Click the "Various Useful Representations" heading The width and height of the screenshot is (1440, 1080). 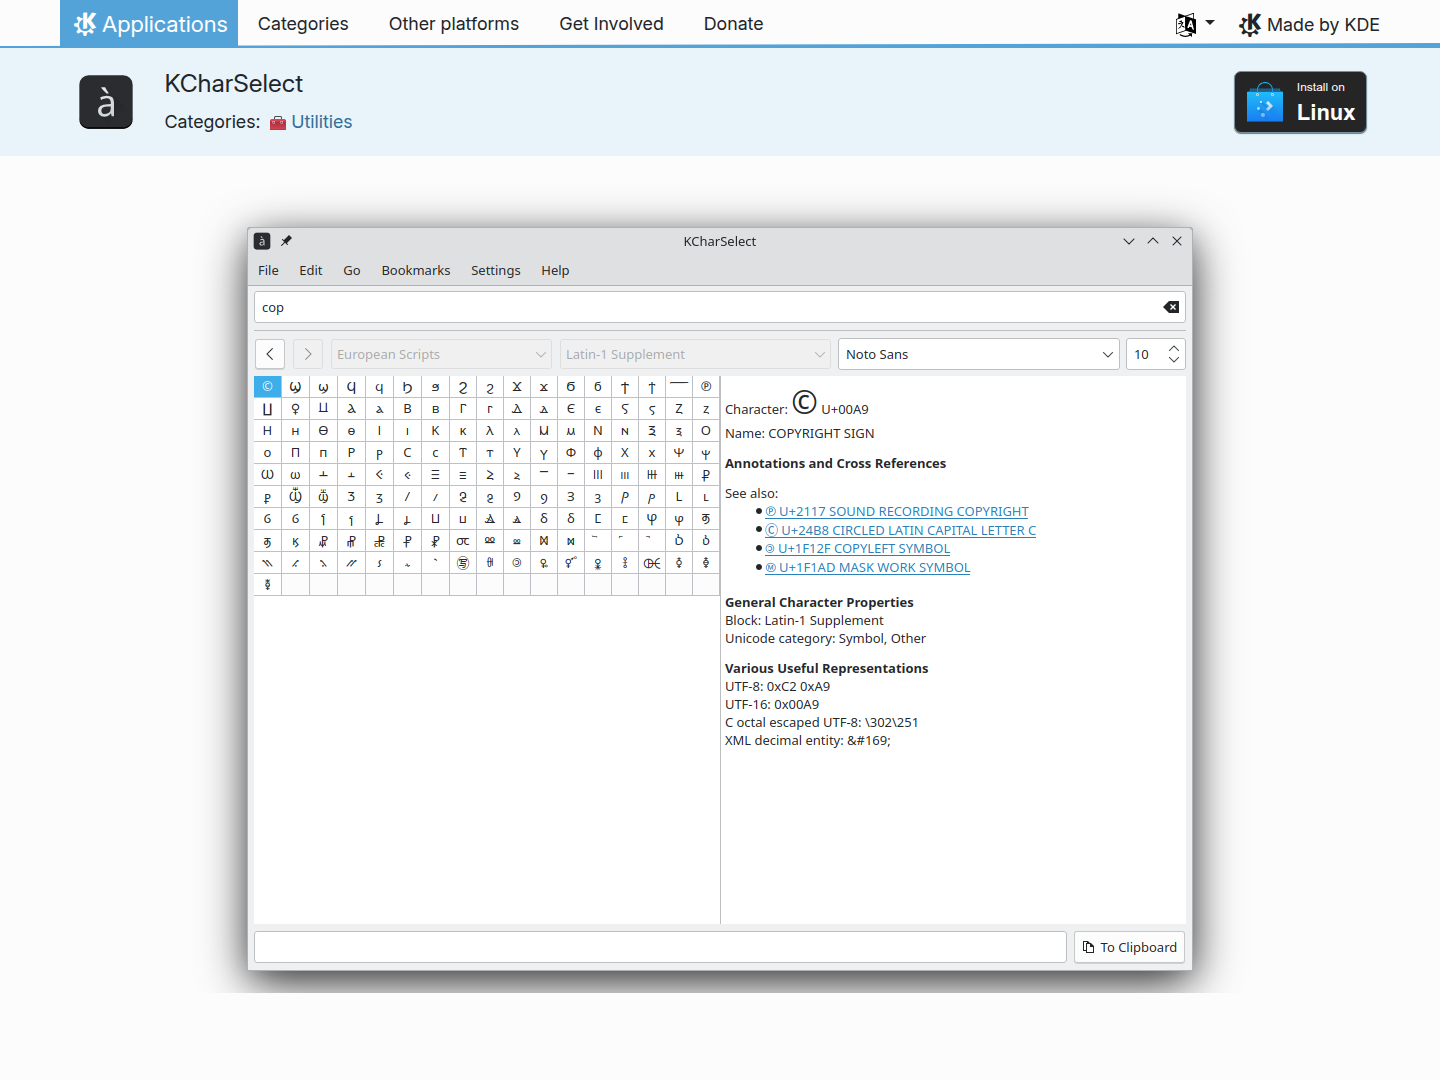click(x=826, y=669)
